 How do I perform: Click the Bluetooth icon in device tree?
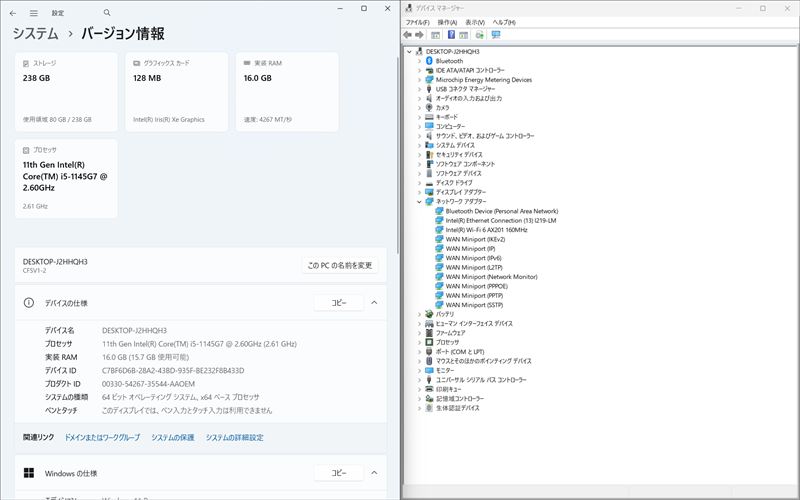429,61
